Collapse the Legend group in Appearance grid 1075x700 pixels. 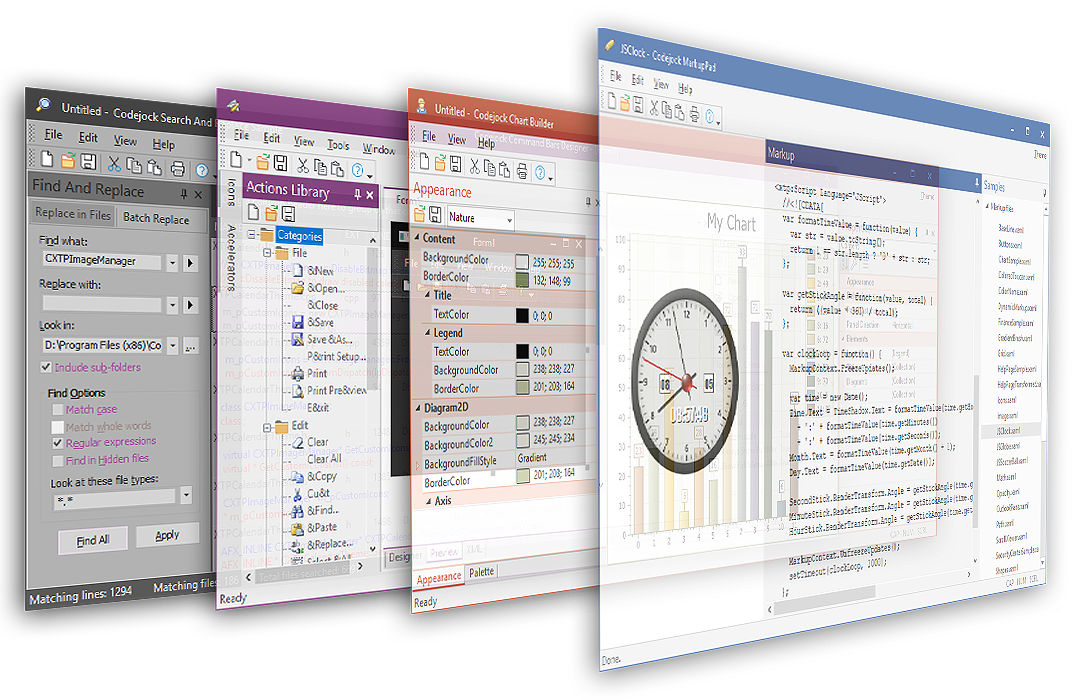[427, 333]
